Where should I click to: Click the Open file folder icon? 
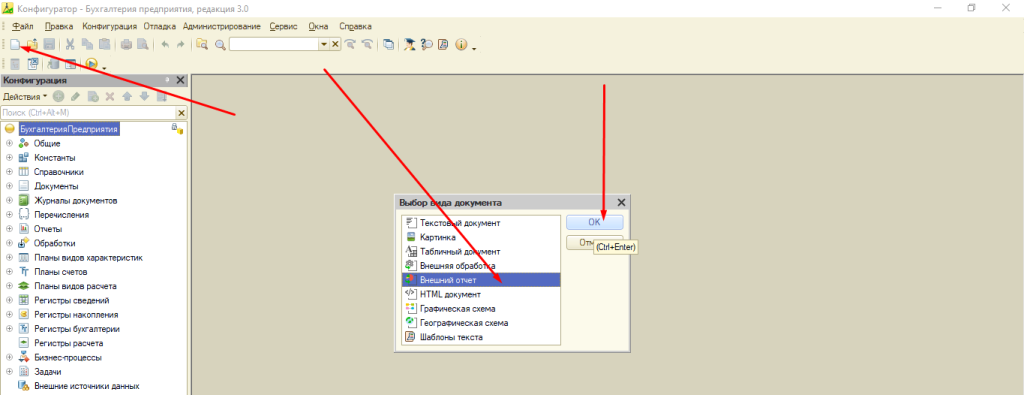coord(32,44)
